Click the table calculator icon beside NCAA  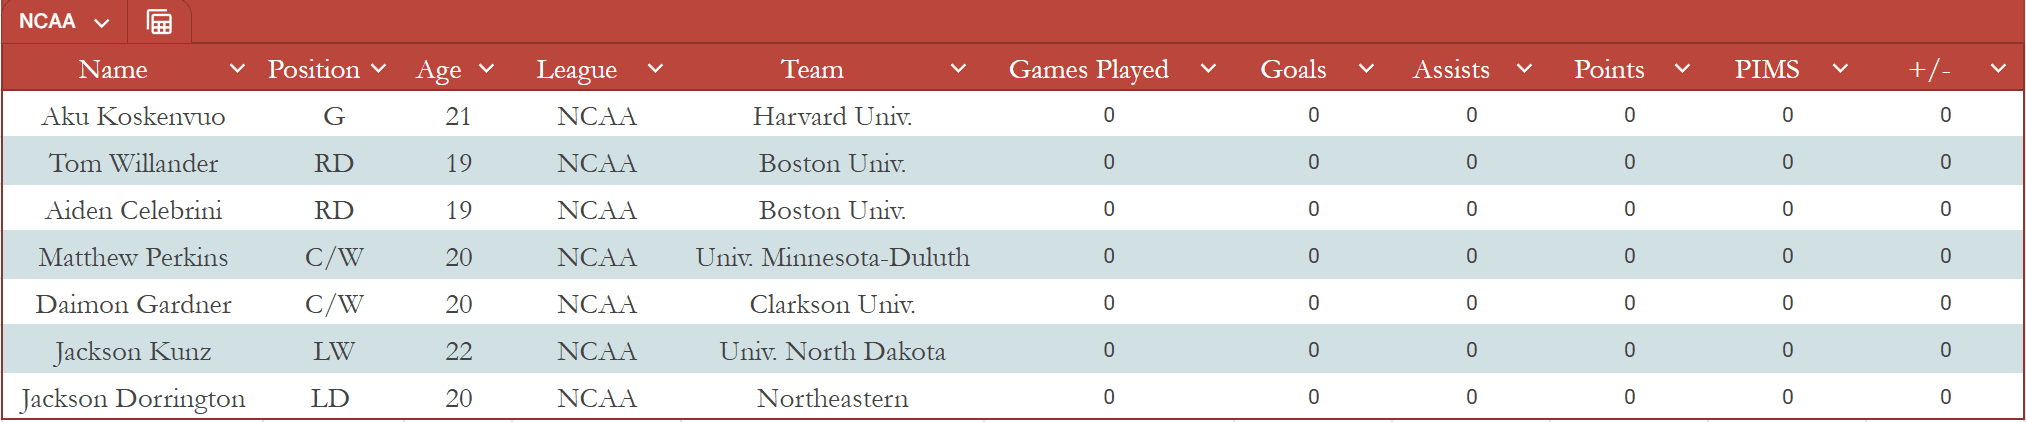159,22
